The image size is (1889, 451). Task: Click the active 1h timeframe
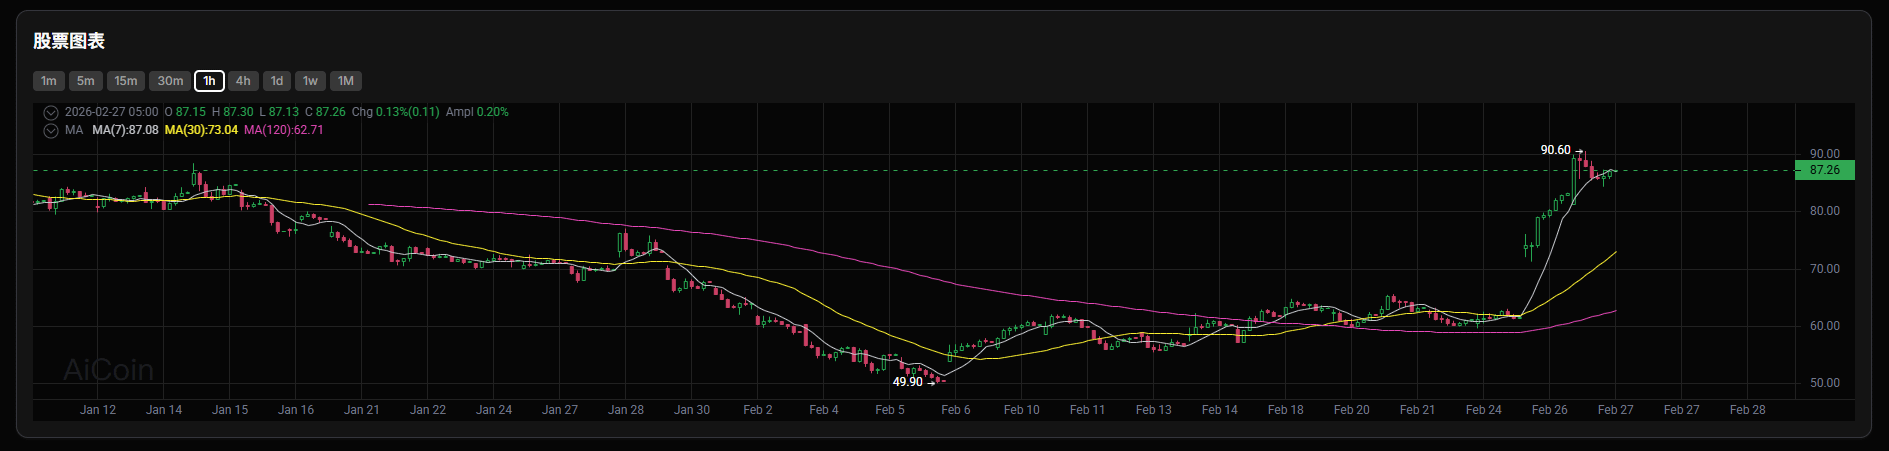coord(209,81)
